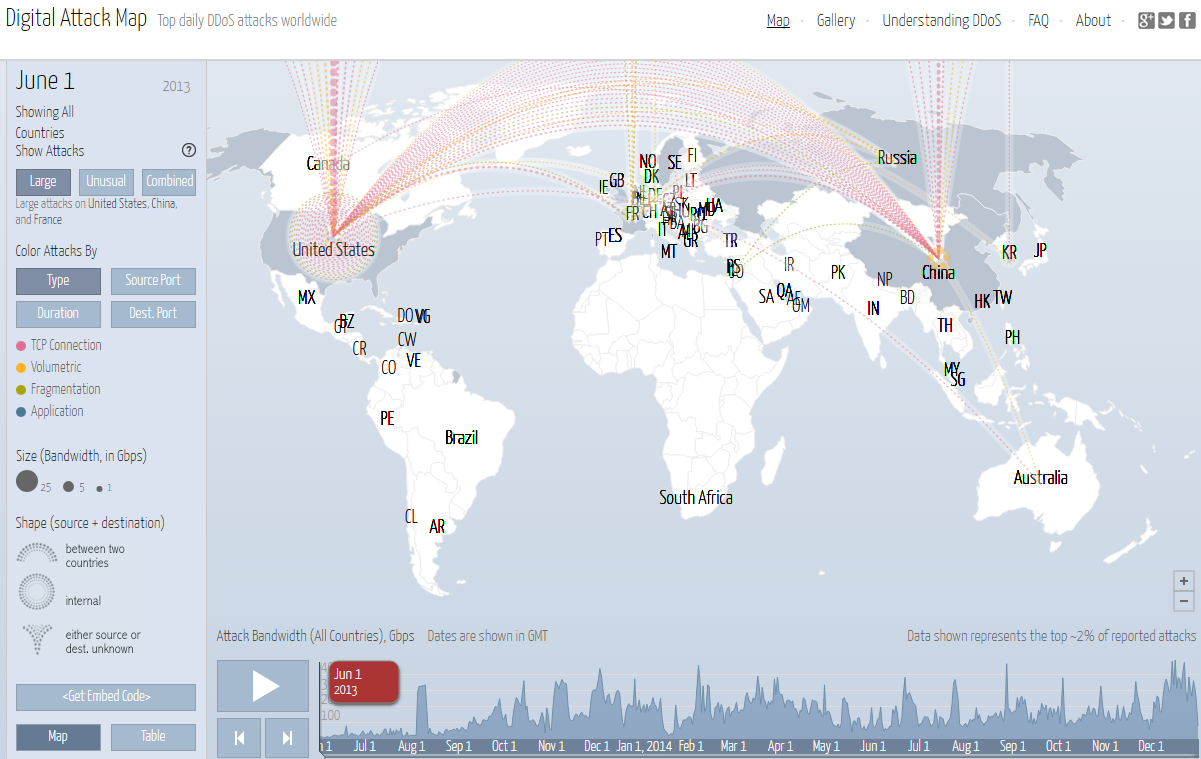This screenshot has width=1201, height=759.
Task: Click between two countries shape icon
Action: pos(37,552)
